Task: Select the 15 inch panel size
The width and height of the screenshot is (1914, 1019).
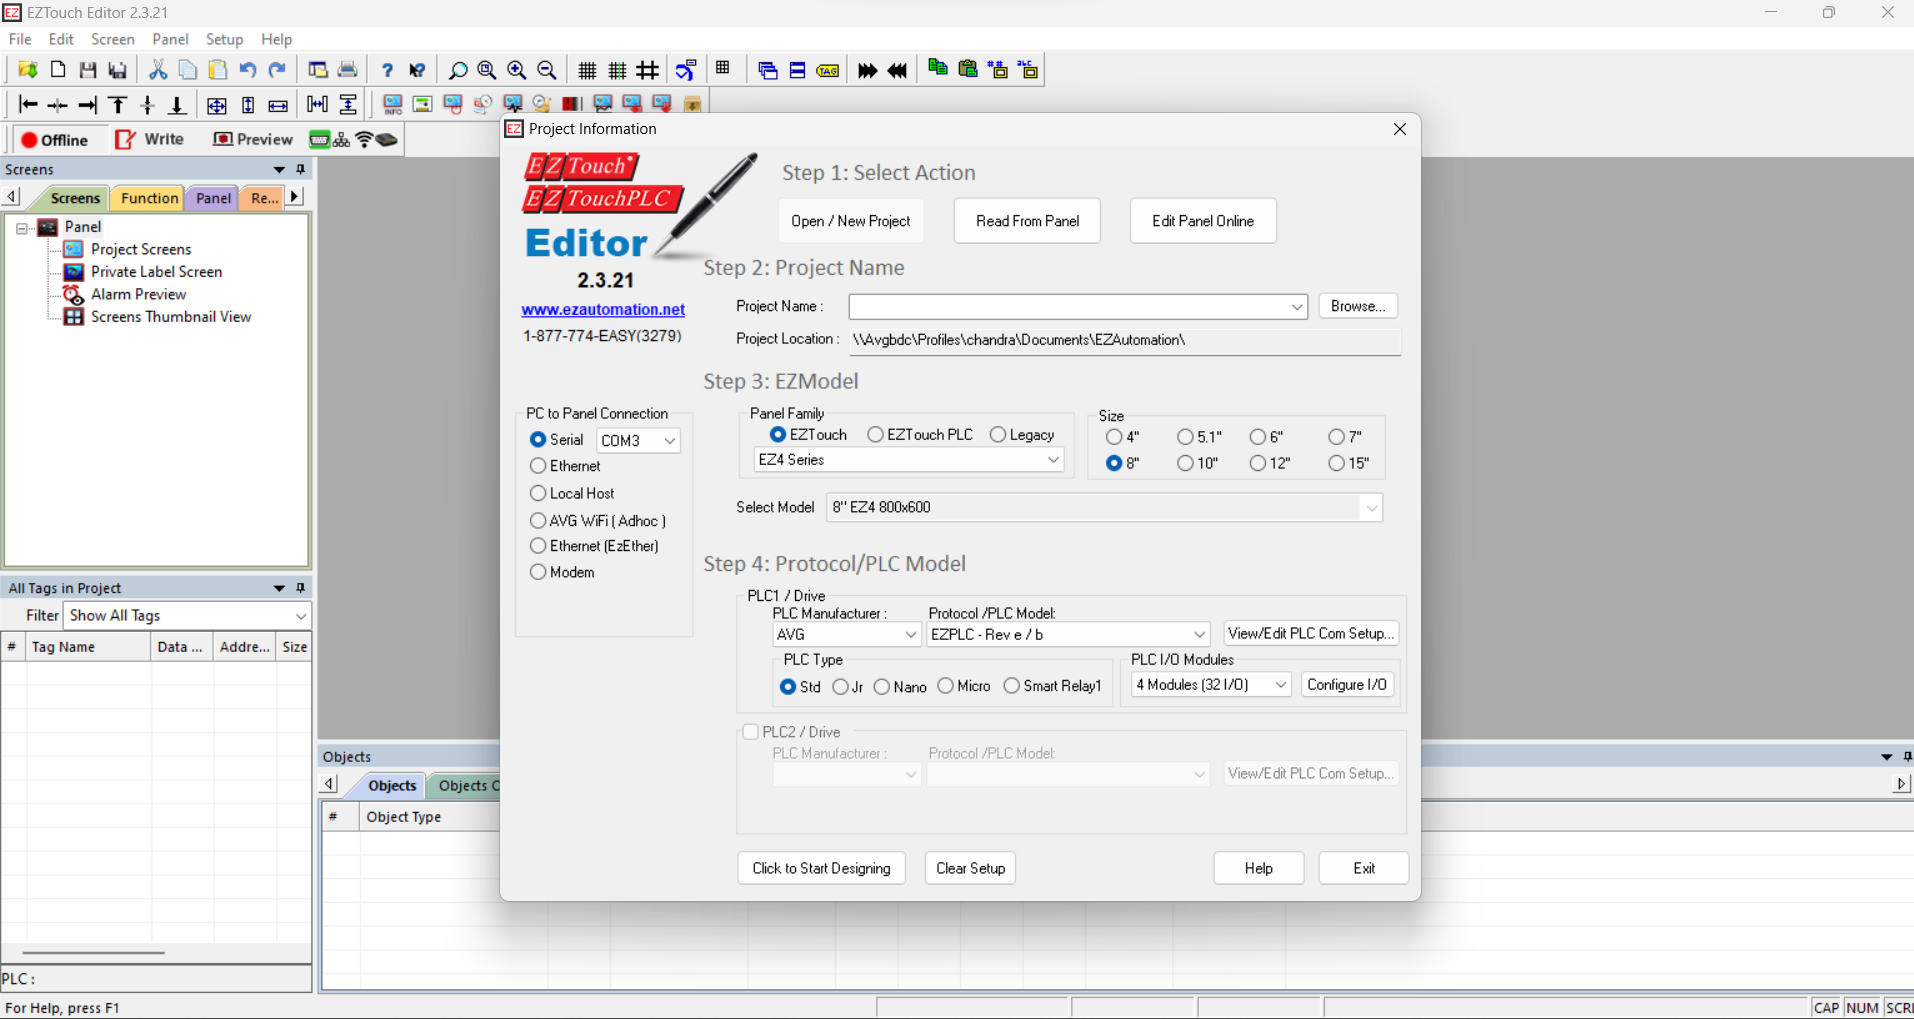Action: (x=1337, y=463)
